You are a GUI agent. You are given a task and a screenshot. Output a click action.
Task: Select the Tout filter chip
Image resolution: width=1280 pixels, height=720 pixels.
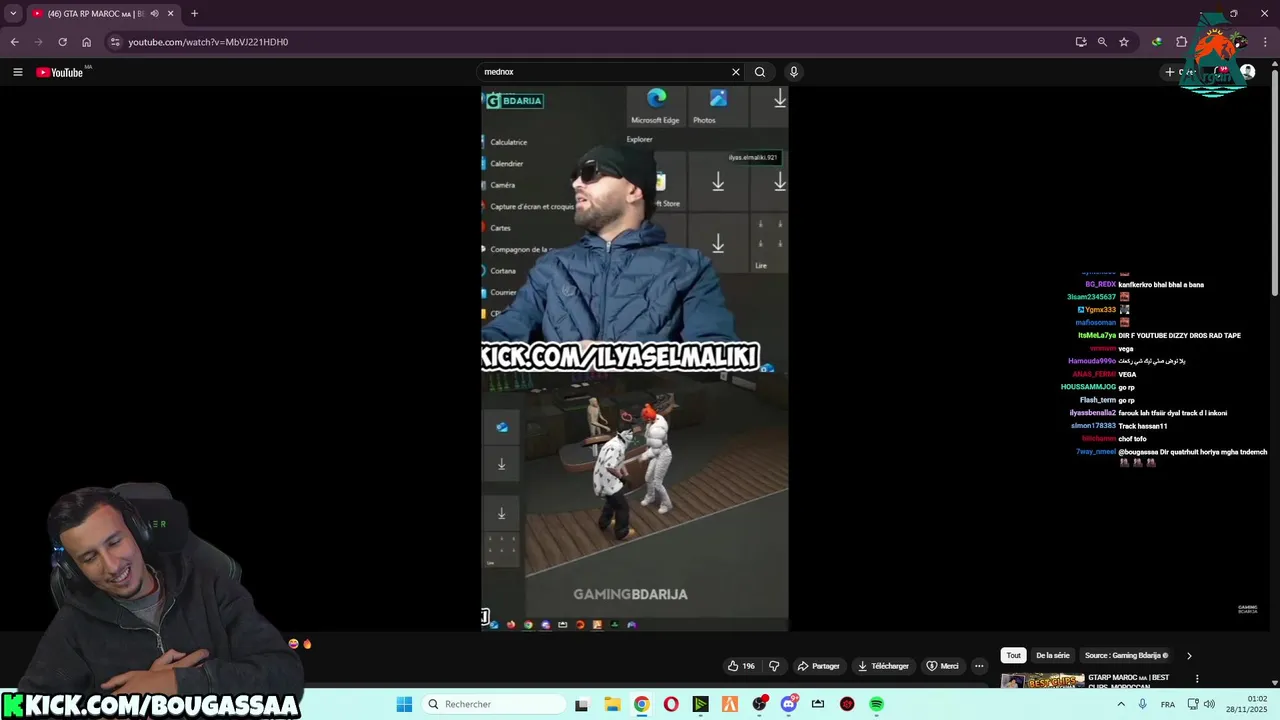tap(1013, 656)
